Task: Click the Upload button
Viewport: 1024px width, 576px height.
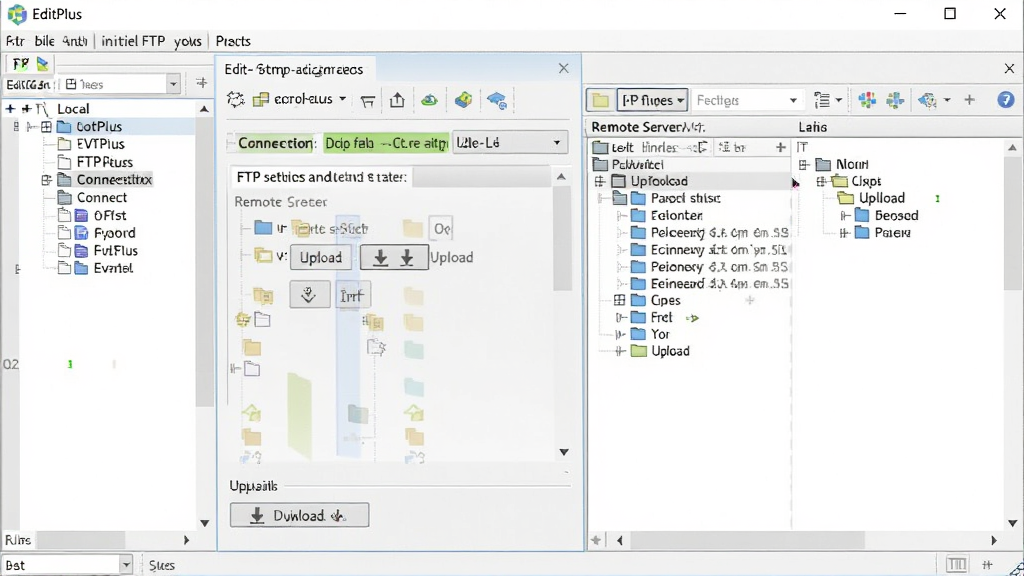Action: click(x=321, y=257)
